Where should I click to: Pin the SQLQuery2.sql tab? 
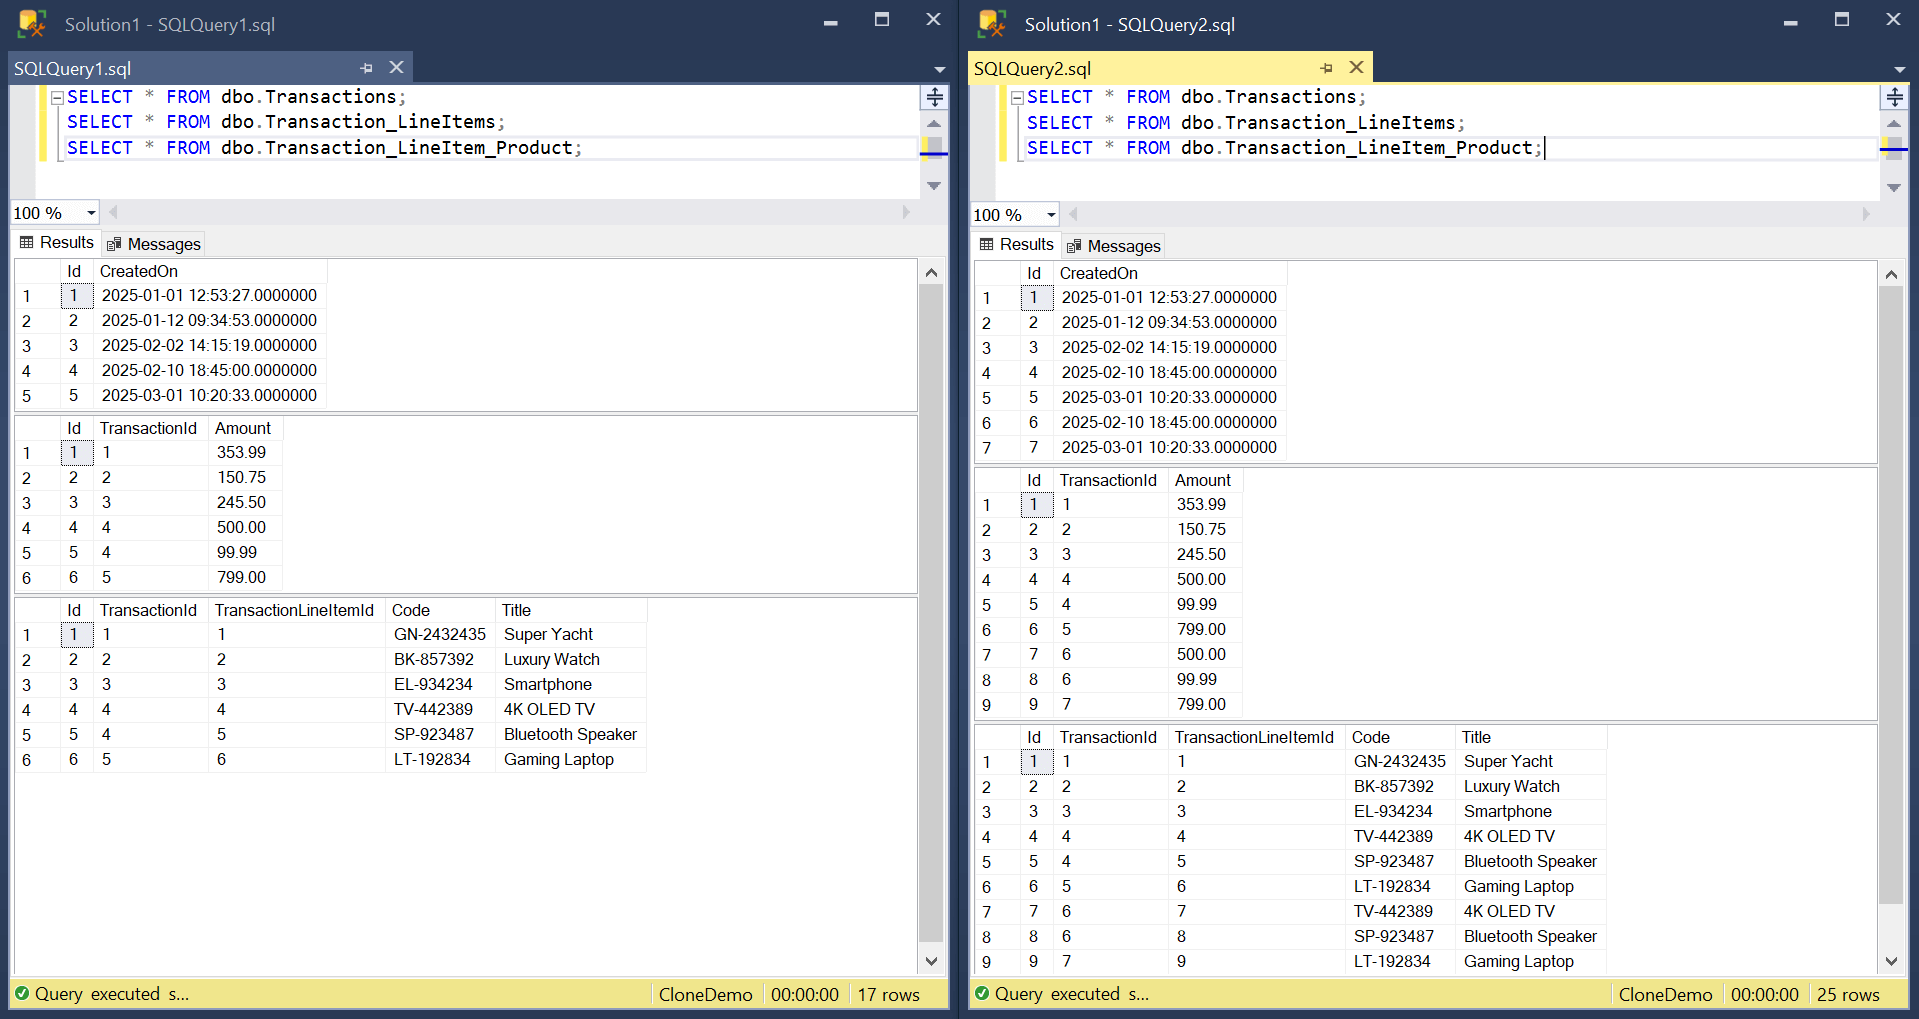(1326, 68)
